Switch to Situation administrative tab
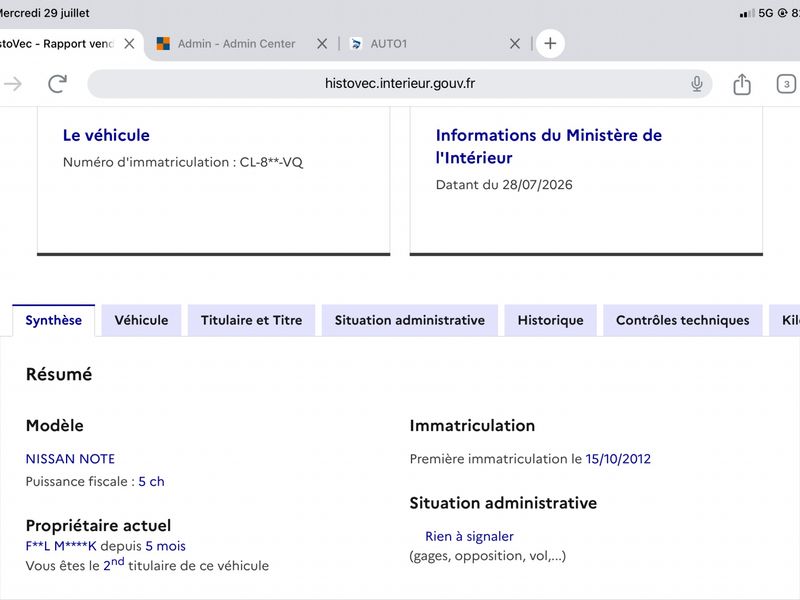 [410, 320]
